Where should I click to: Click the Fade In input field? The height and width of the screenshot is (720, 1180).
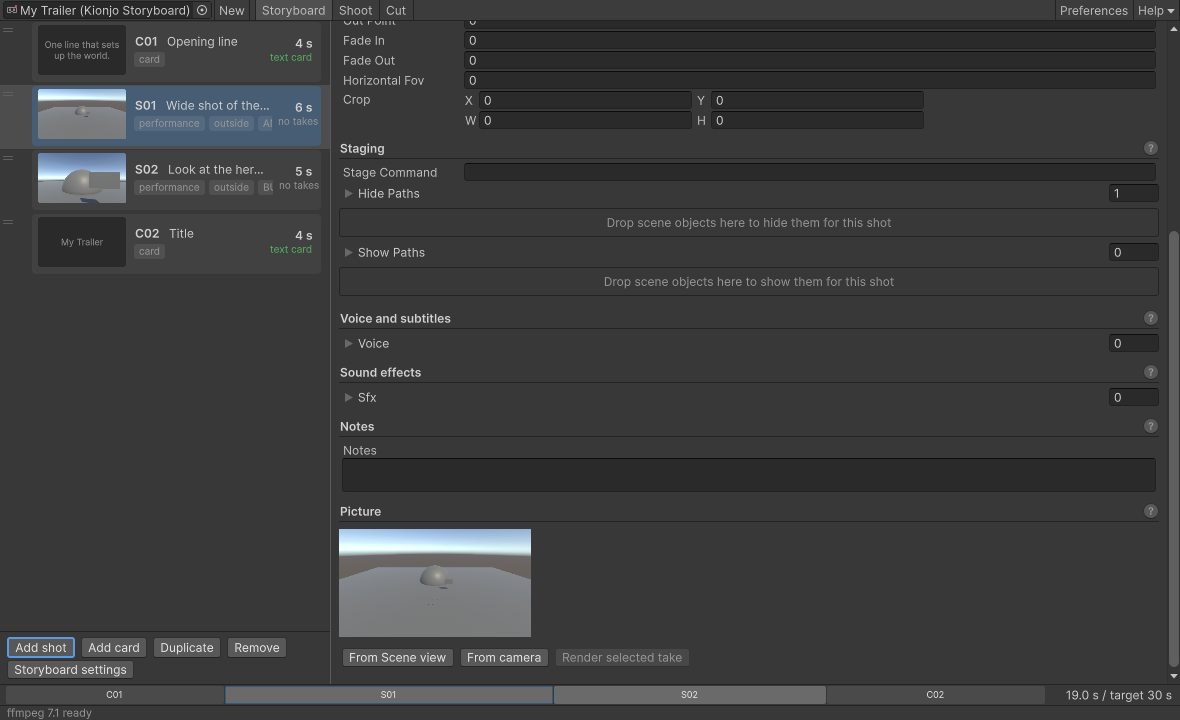pyautogui.click(x=810, y=41)
